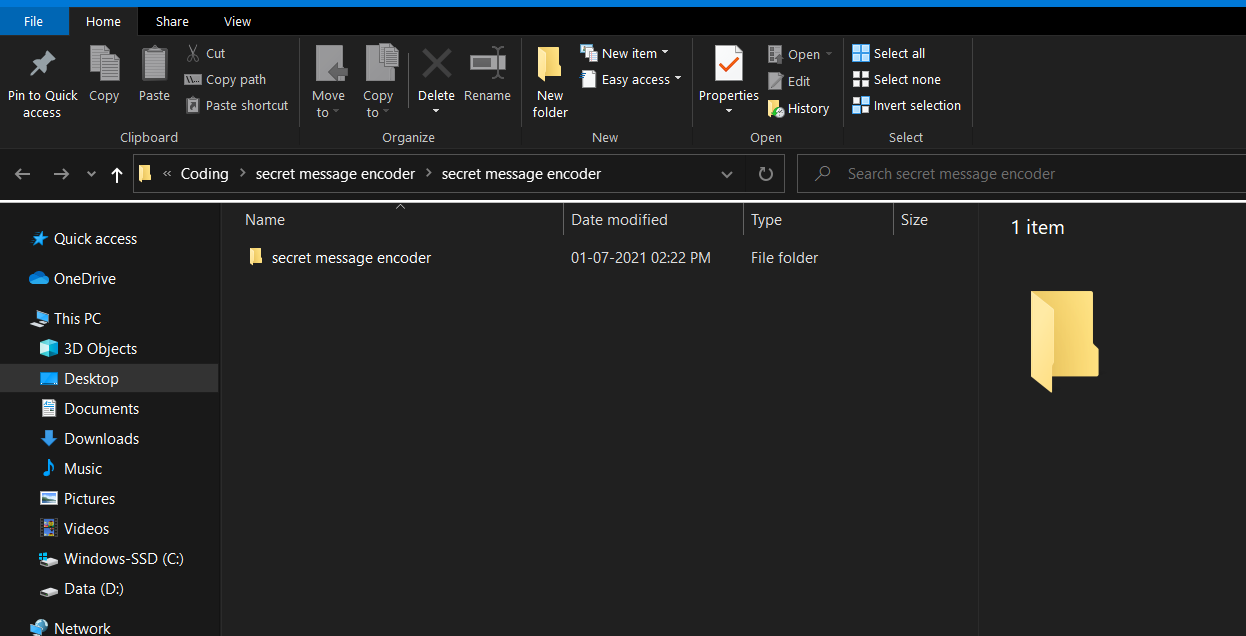
Task: Click the Paste clipboard icon
Action: pyautogui.click(x=154, y=65)
